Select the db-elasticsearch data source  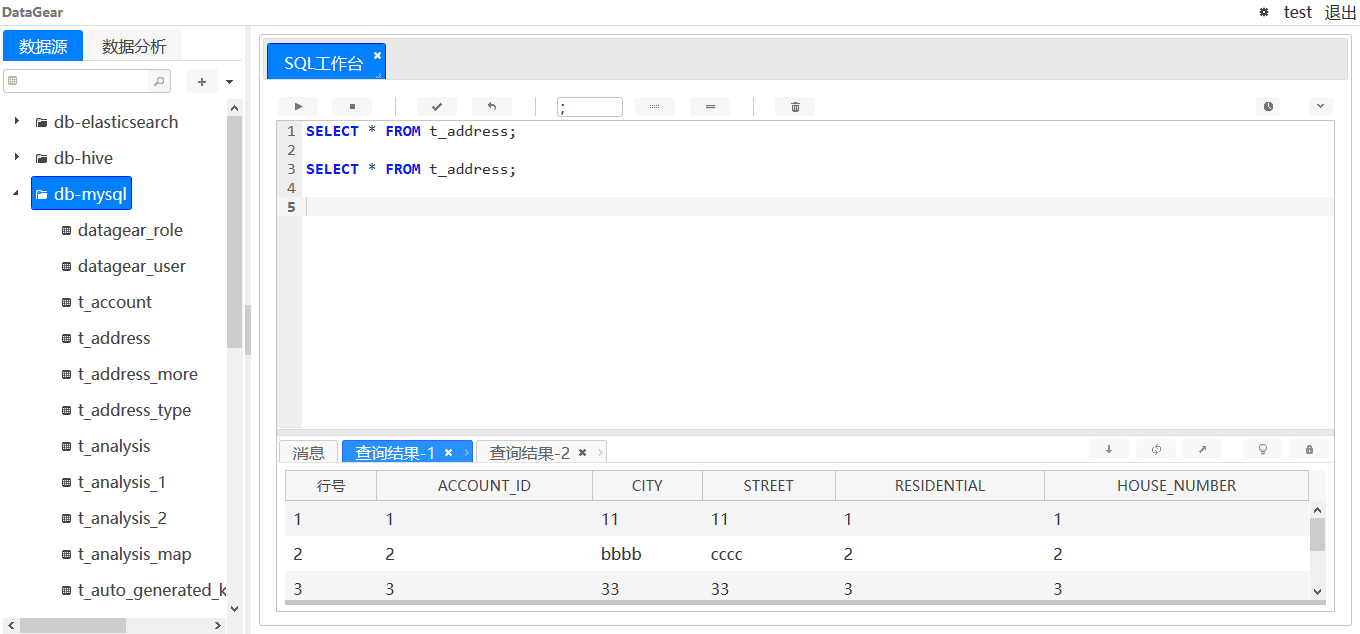coord(107,122)
